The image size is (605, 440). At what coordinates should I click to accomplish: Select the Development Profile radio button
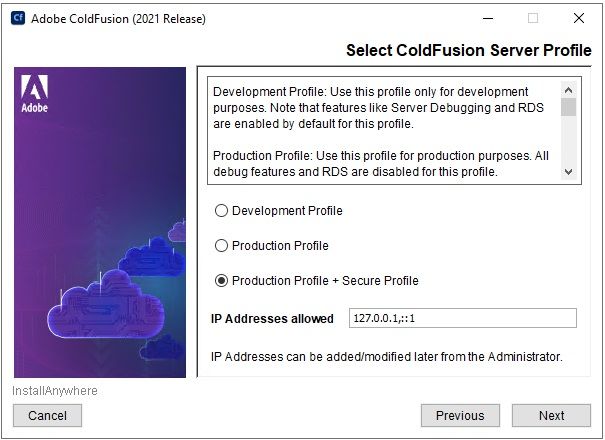(221, 211)
